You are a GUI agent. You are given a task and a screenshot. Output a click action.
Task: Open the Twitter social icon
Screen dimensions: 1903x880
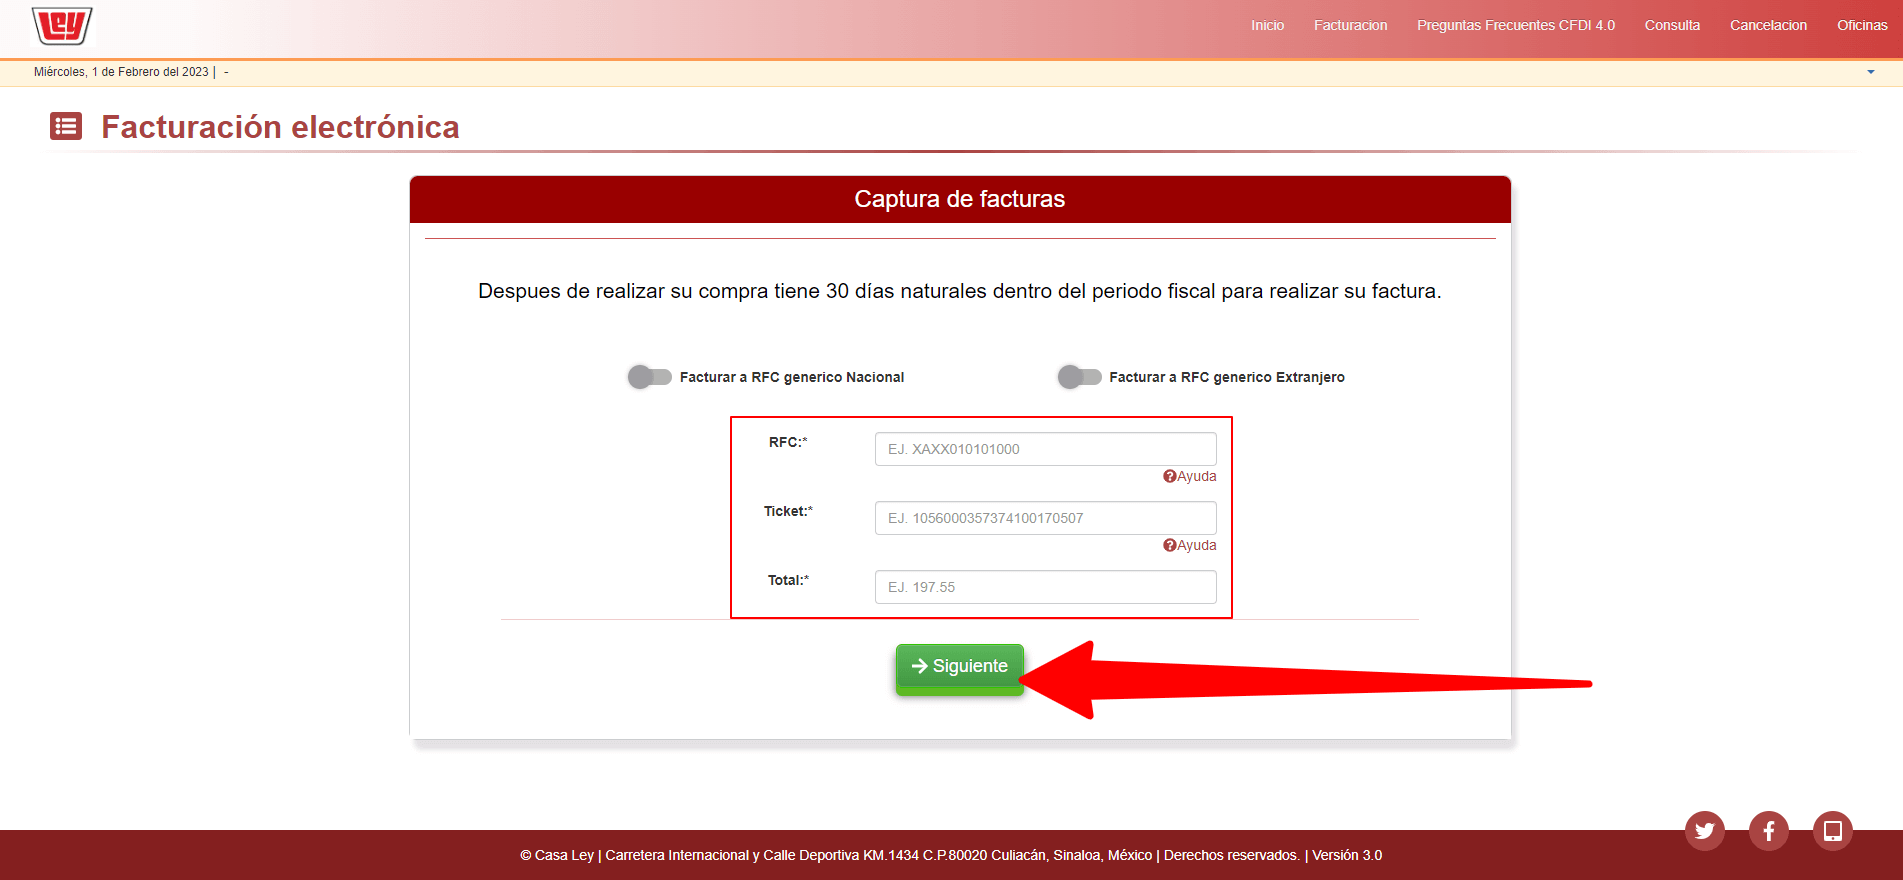coord(1704,831)
